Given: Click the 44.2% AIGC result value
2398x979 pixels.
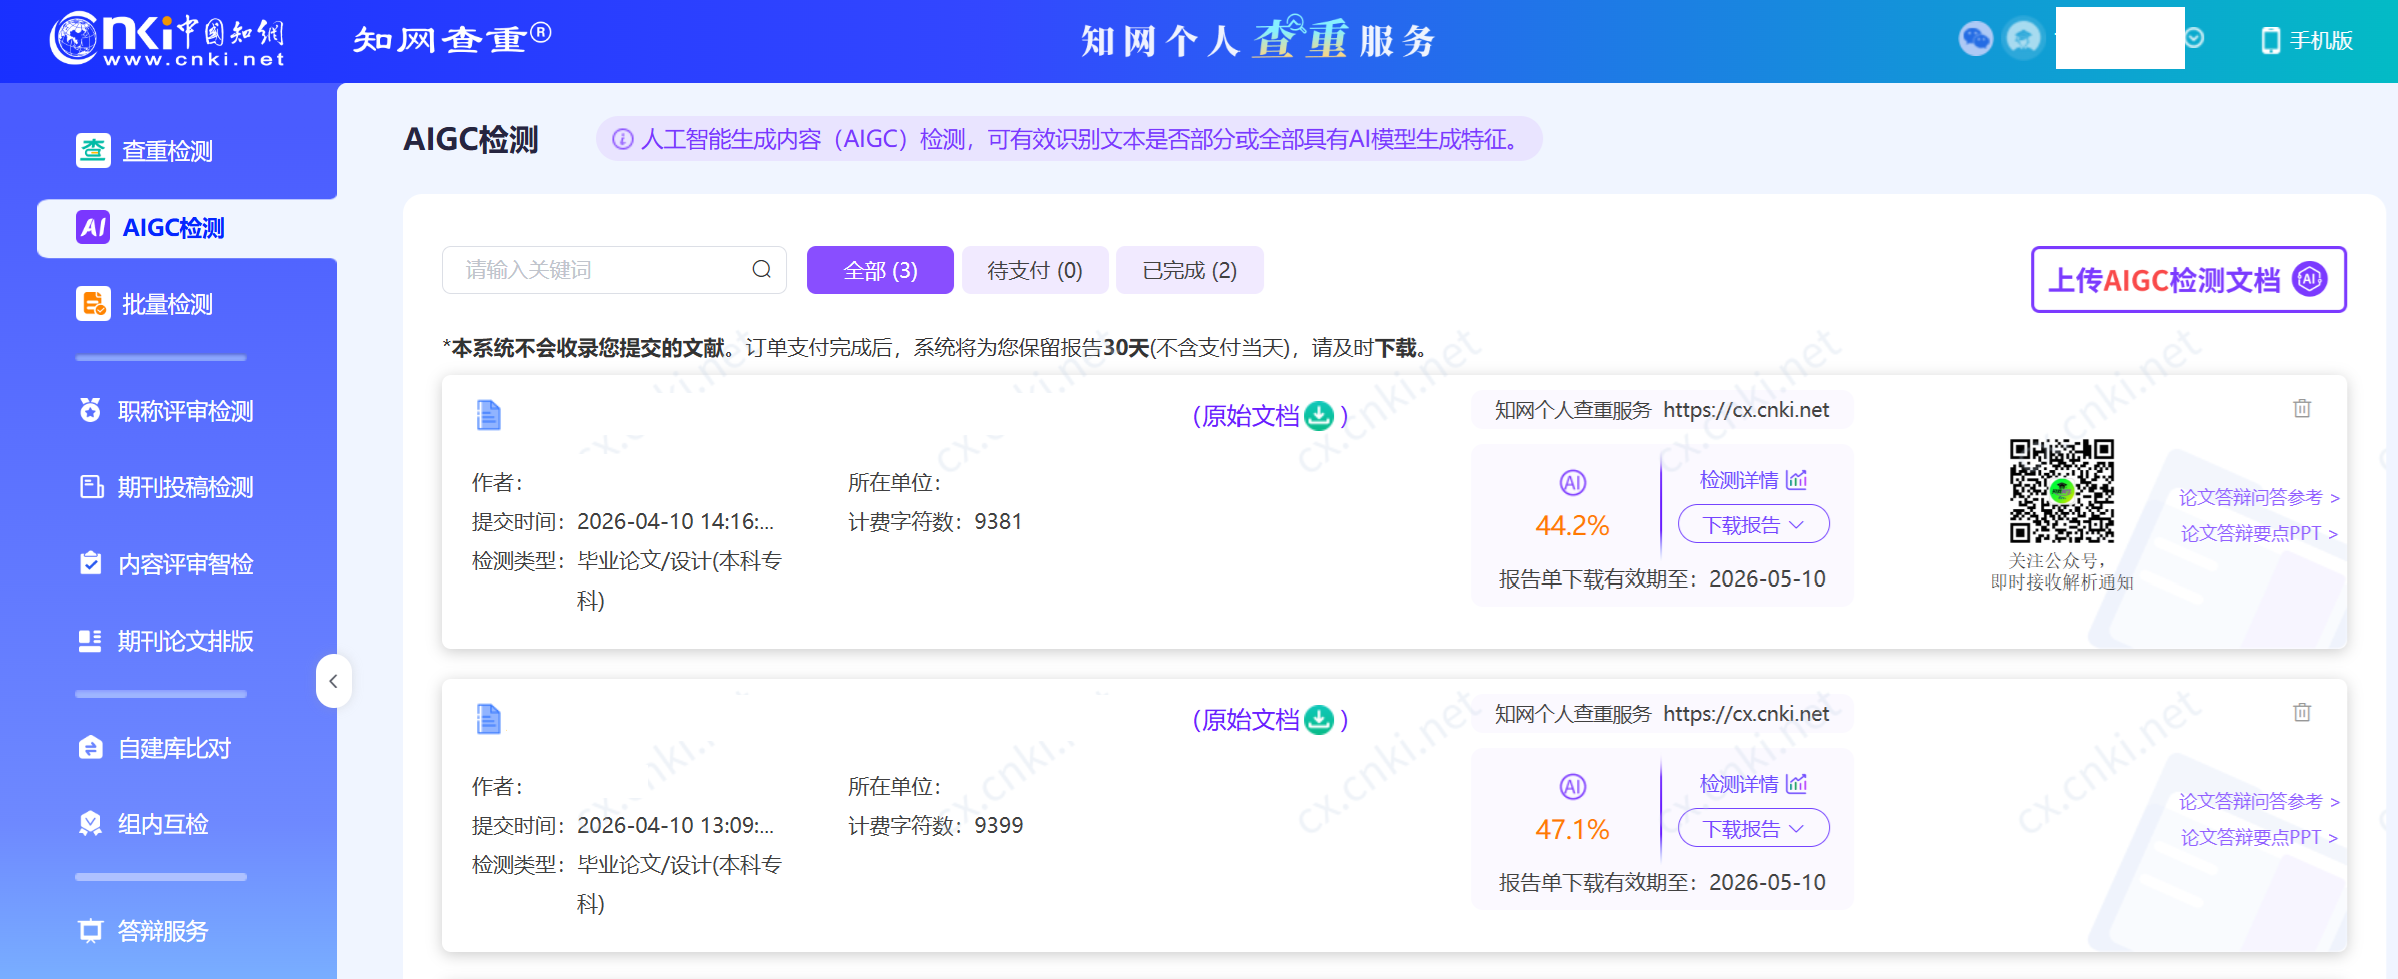Looking at the screenshot, I should [x=1572, y=526].
